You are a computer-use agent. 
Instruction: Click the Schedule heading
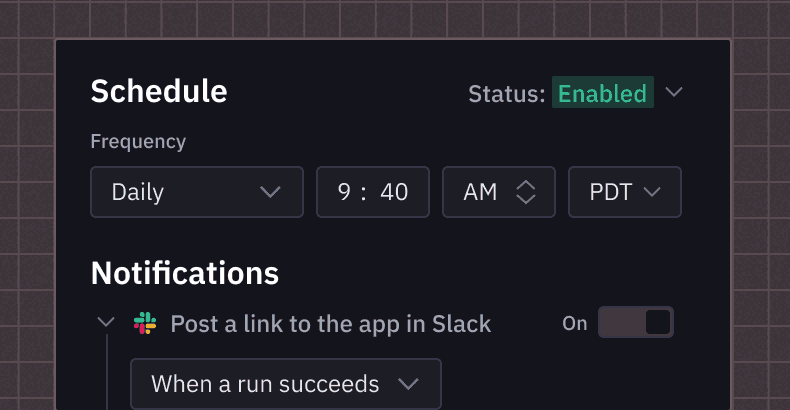coord(159,91)
